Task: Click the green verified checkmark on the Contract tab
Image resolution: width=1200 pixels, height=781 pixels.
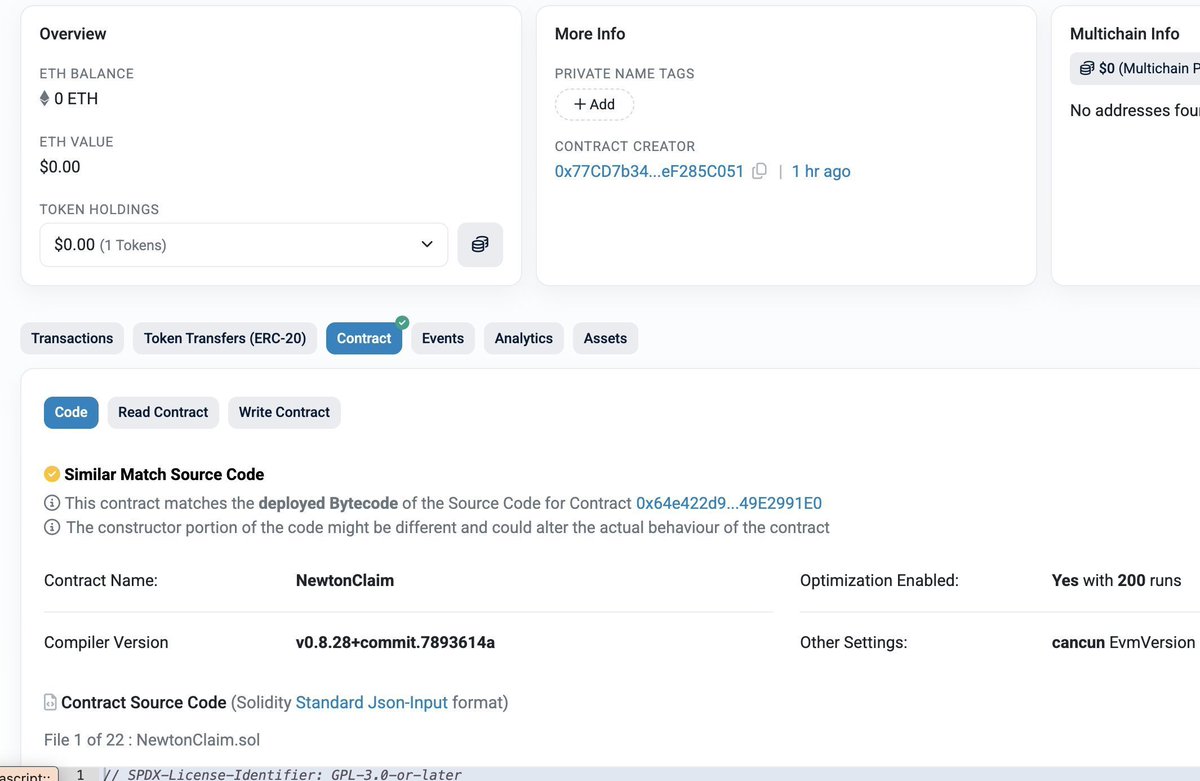Action: coord(402,322)
